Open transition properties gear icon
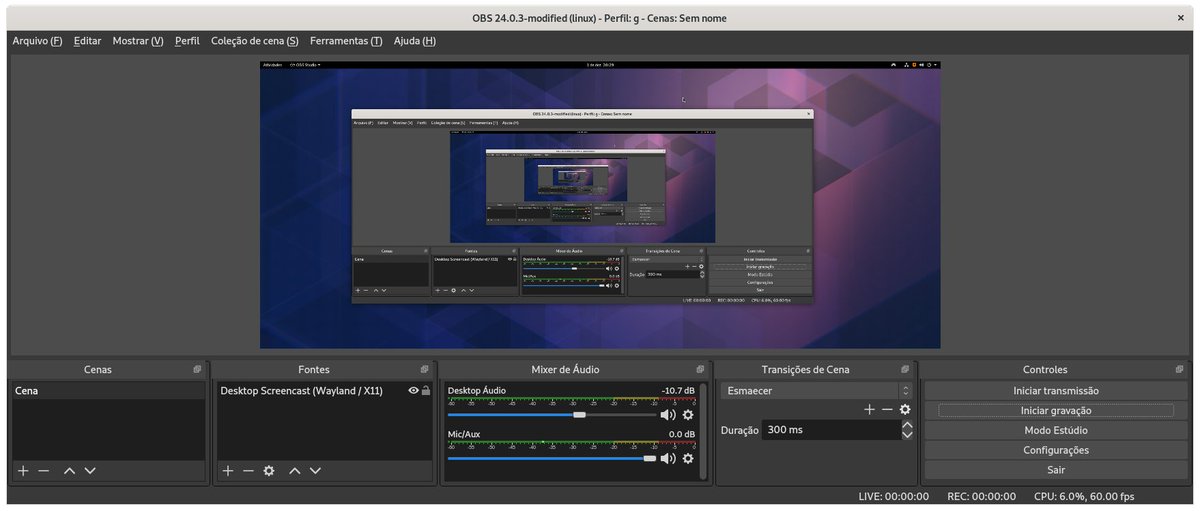This screenshot has height=511, width=1200. 905,409
